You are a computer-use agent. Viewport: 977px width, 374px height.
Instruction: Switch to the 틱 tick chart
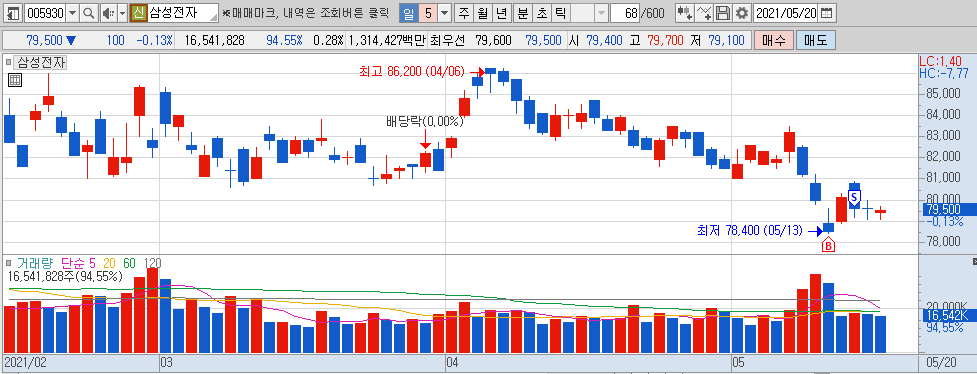[x=561, y=12]
